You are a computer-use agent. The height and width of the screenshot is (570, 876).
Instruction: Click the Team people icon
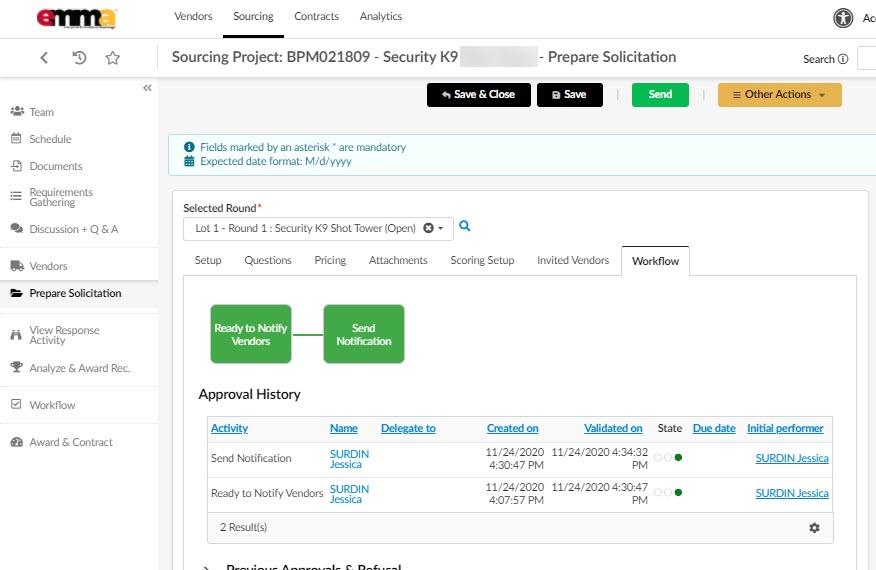(17, 111)
